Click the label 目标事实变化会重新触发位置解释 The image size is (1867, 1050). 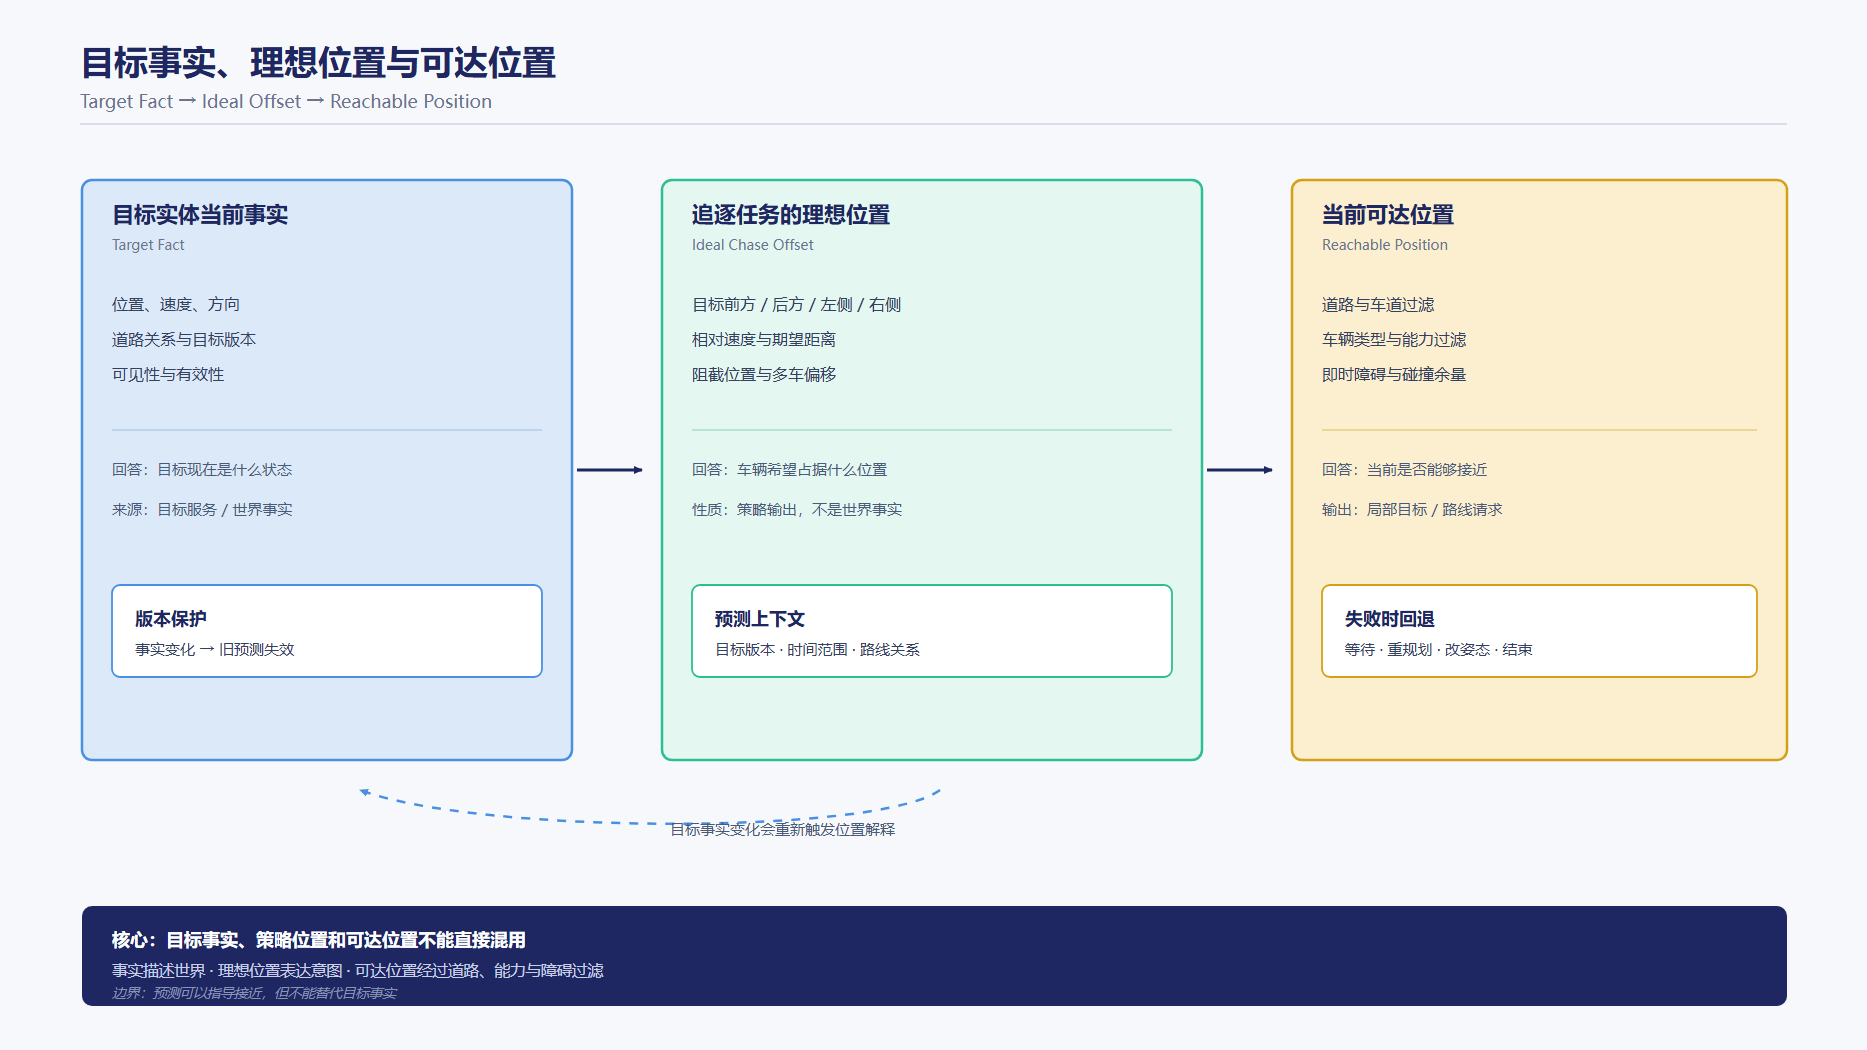tap(783, 829)
